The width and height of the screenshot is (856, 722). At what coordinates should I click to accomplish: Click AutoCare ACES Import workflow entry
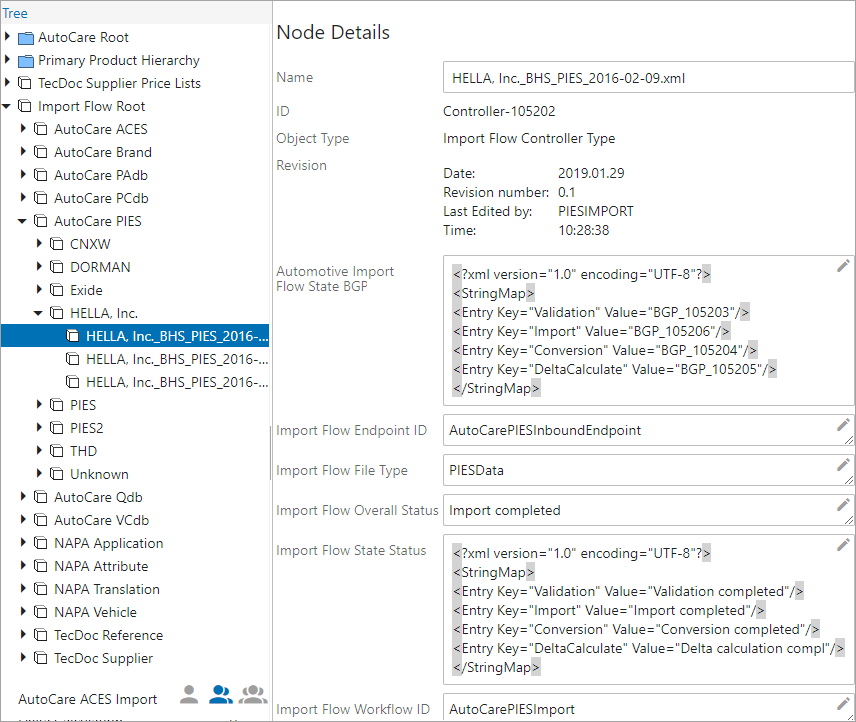click(87, 699)
